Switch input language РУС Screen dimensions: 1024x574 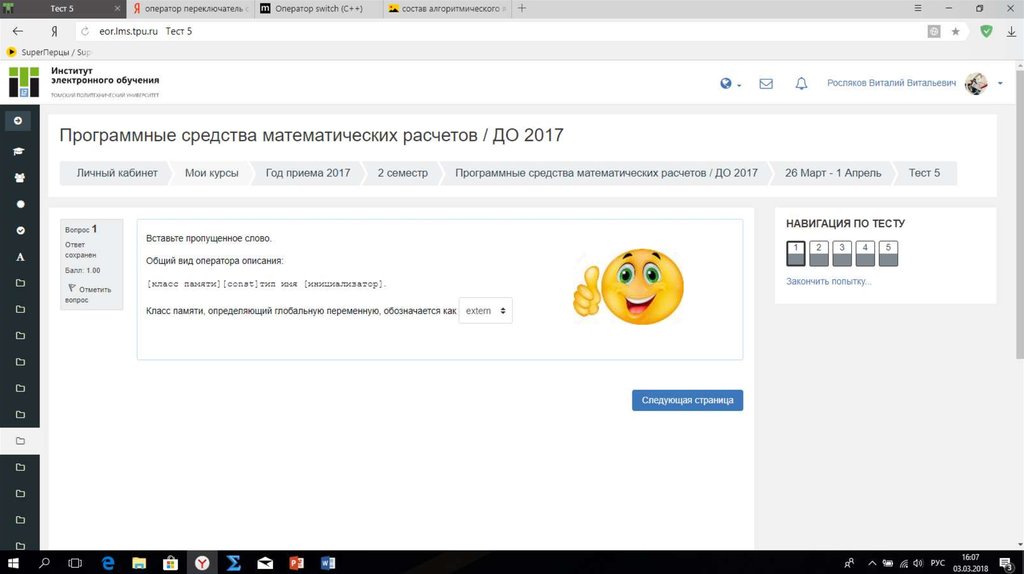click(x=938, y=563)
